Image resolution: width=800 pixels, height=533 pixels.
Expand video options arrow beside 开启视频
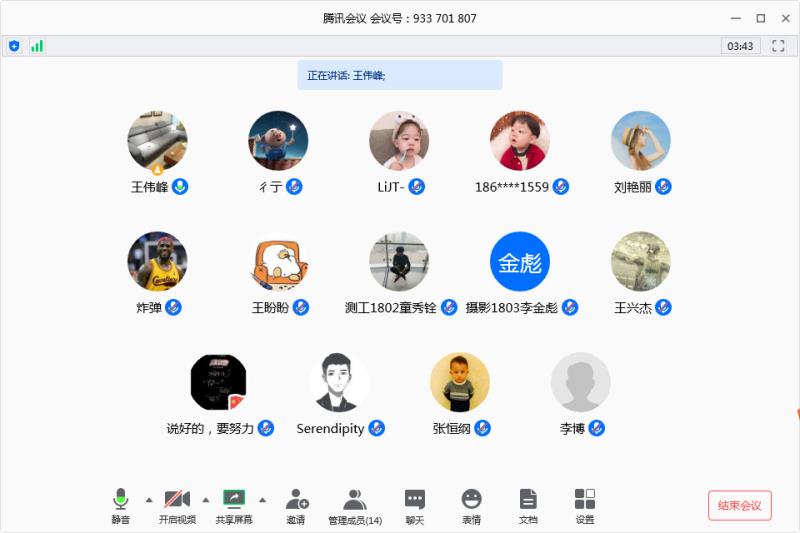click(x=206, y=499)
